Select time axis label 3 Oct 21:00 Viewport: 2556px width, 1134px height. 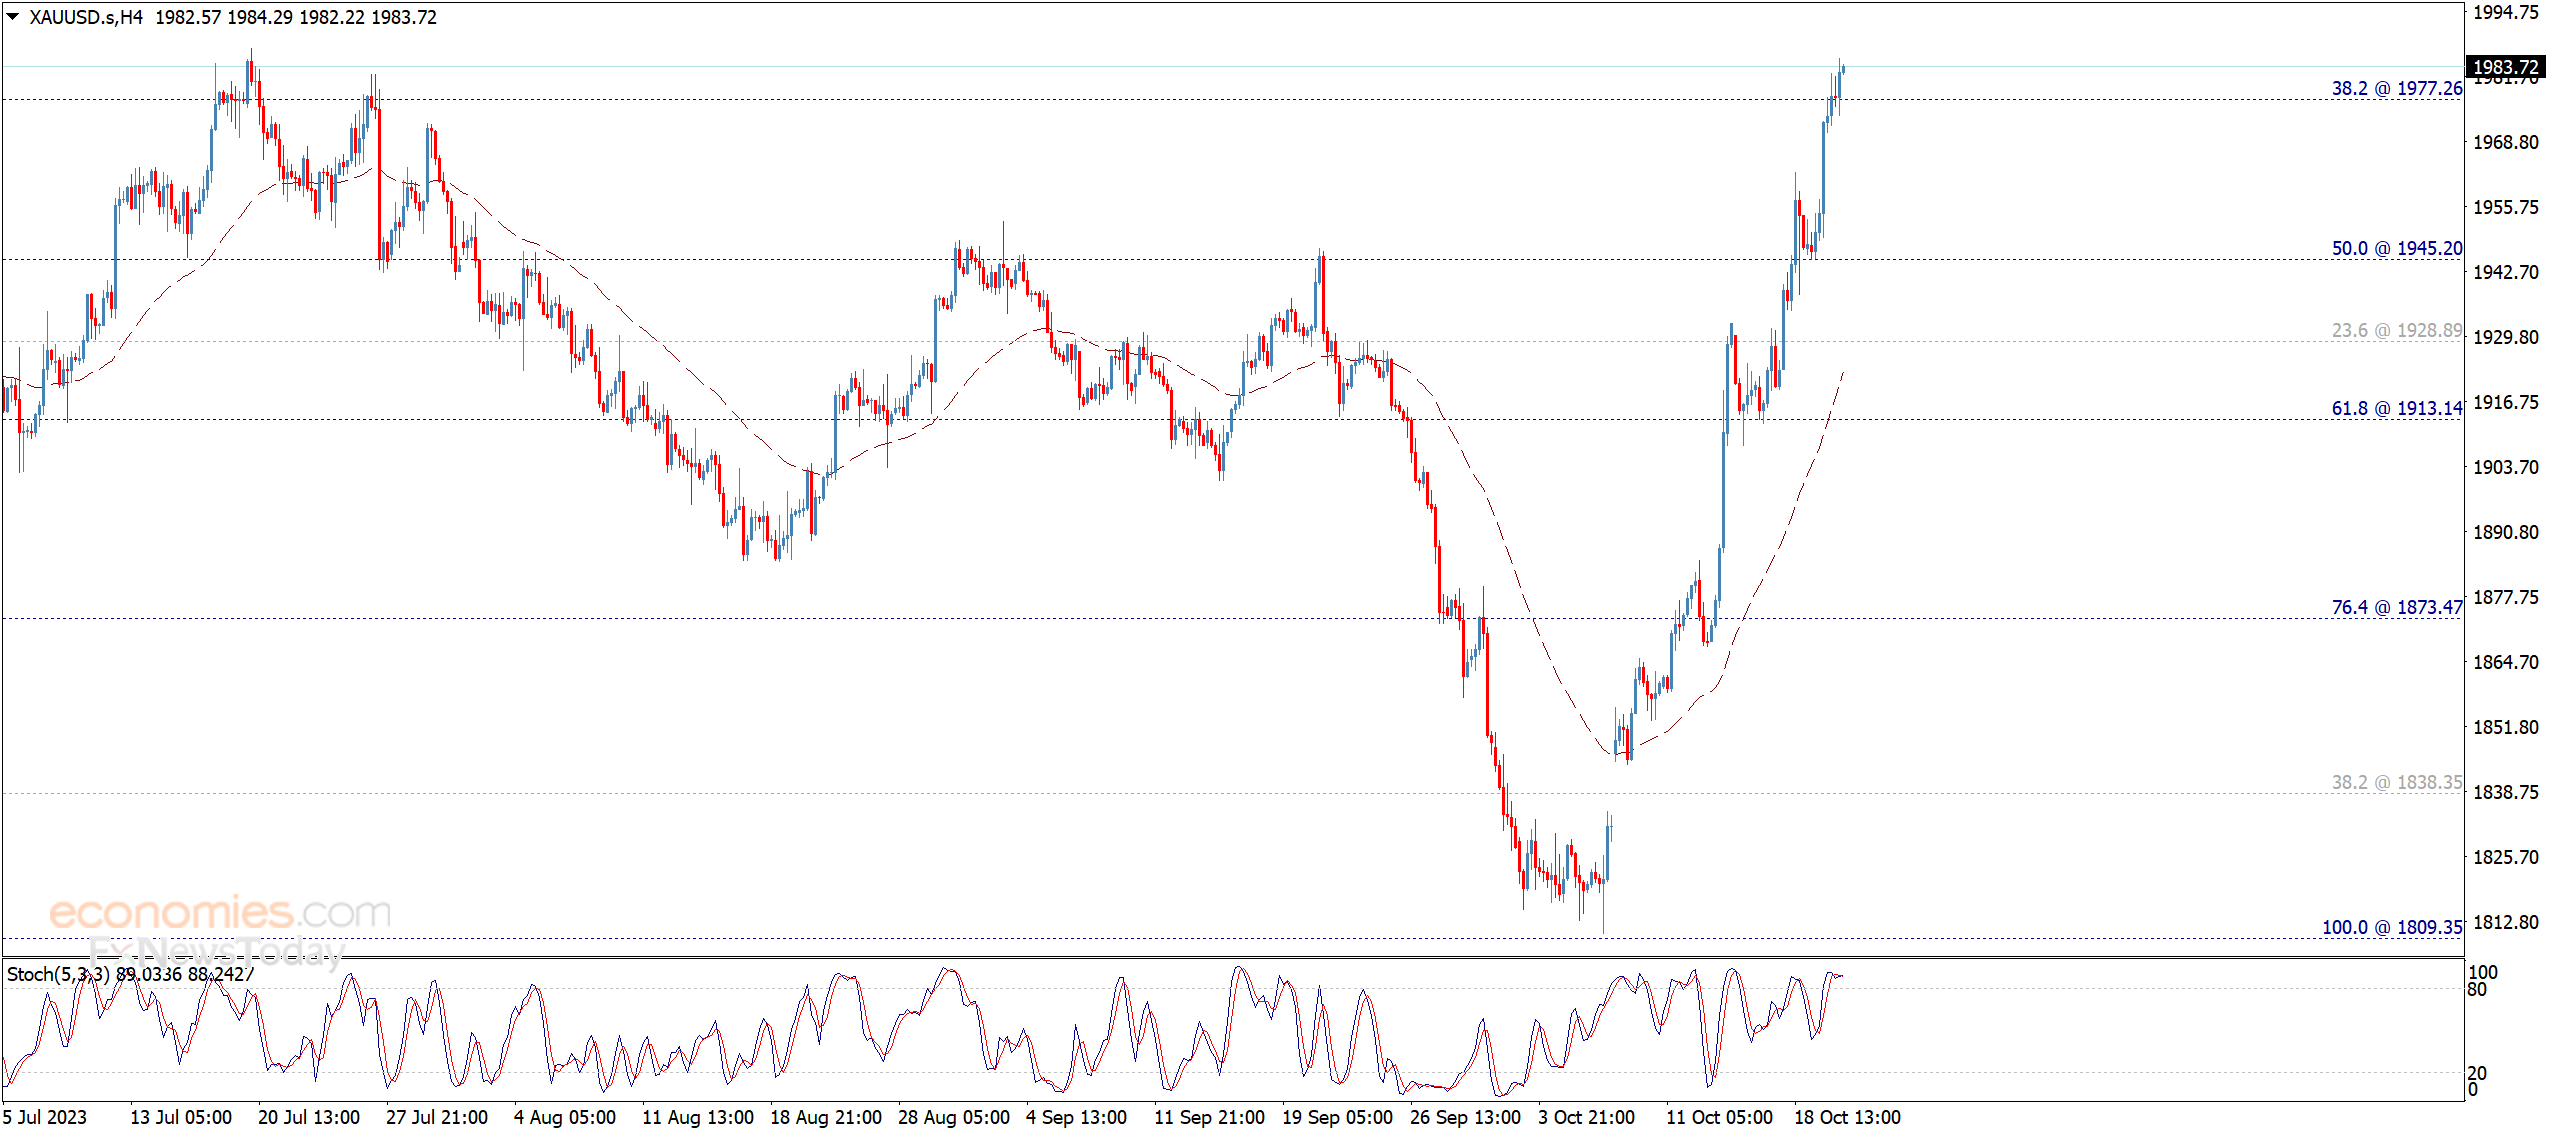1587,1117
